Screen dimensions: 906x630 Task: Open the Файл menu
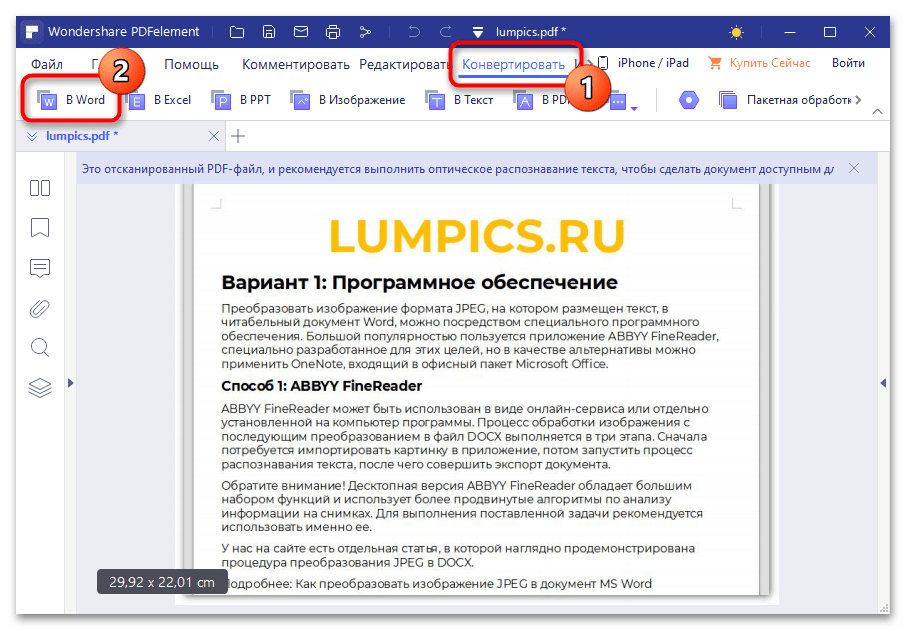tap(47, 64)
